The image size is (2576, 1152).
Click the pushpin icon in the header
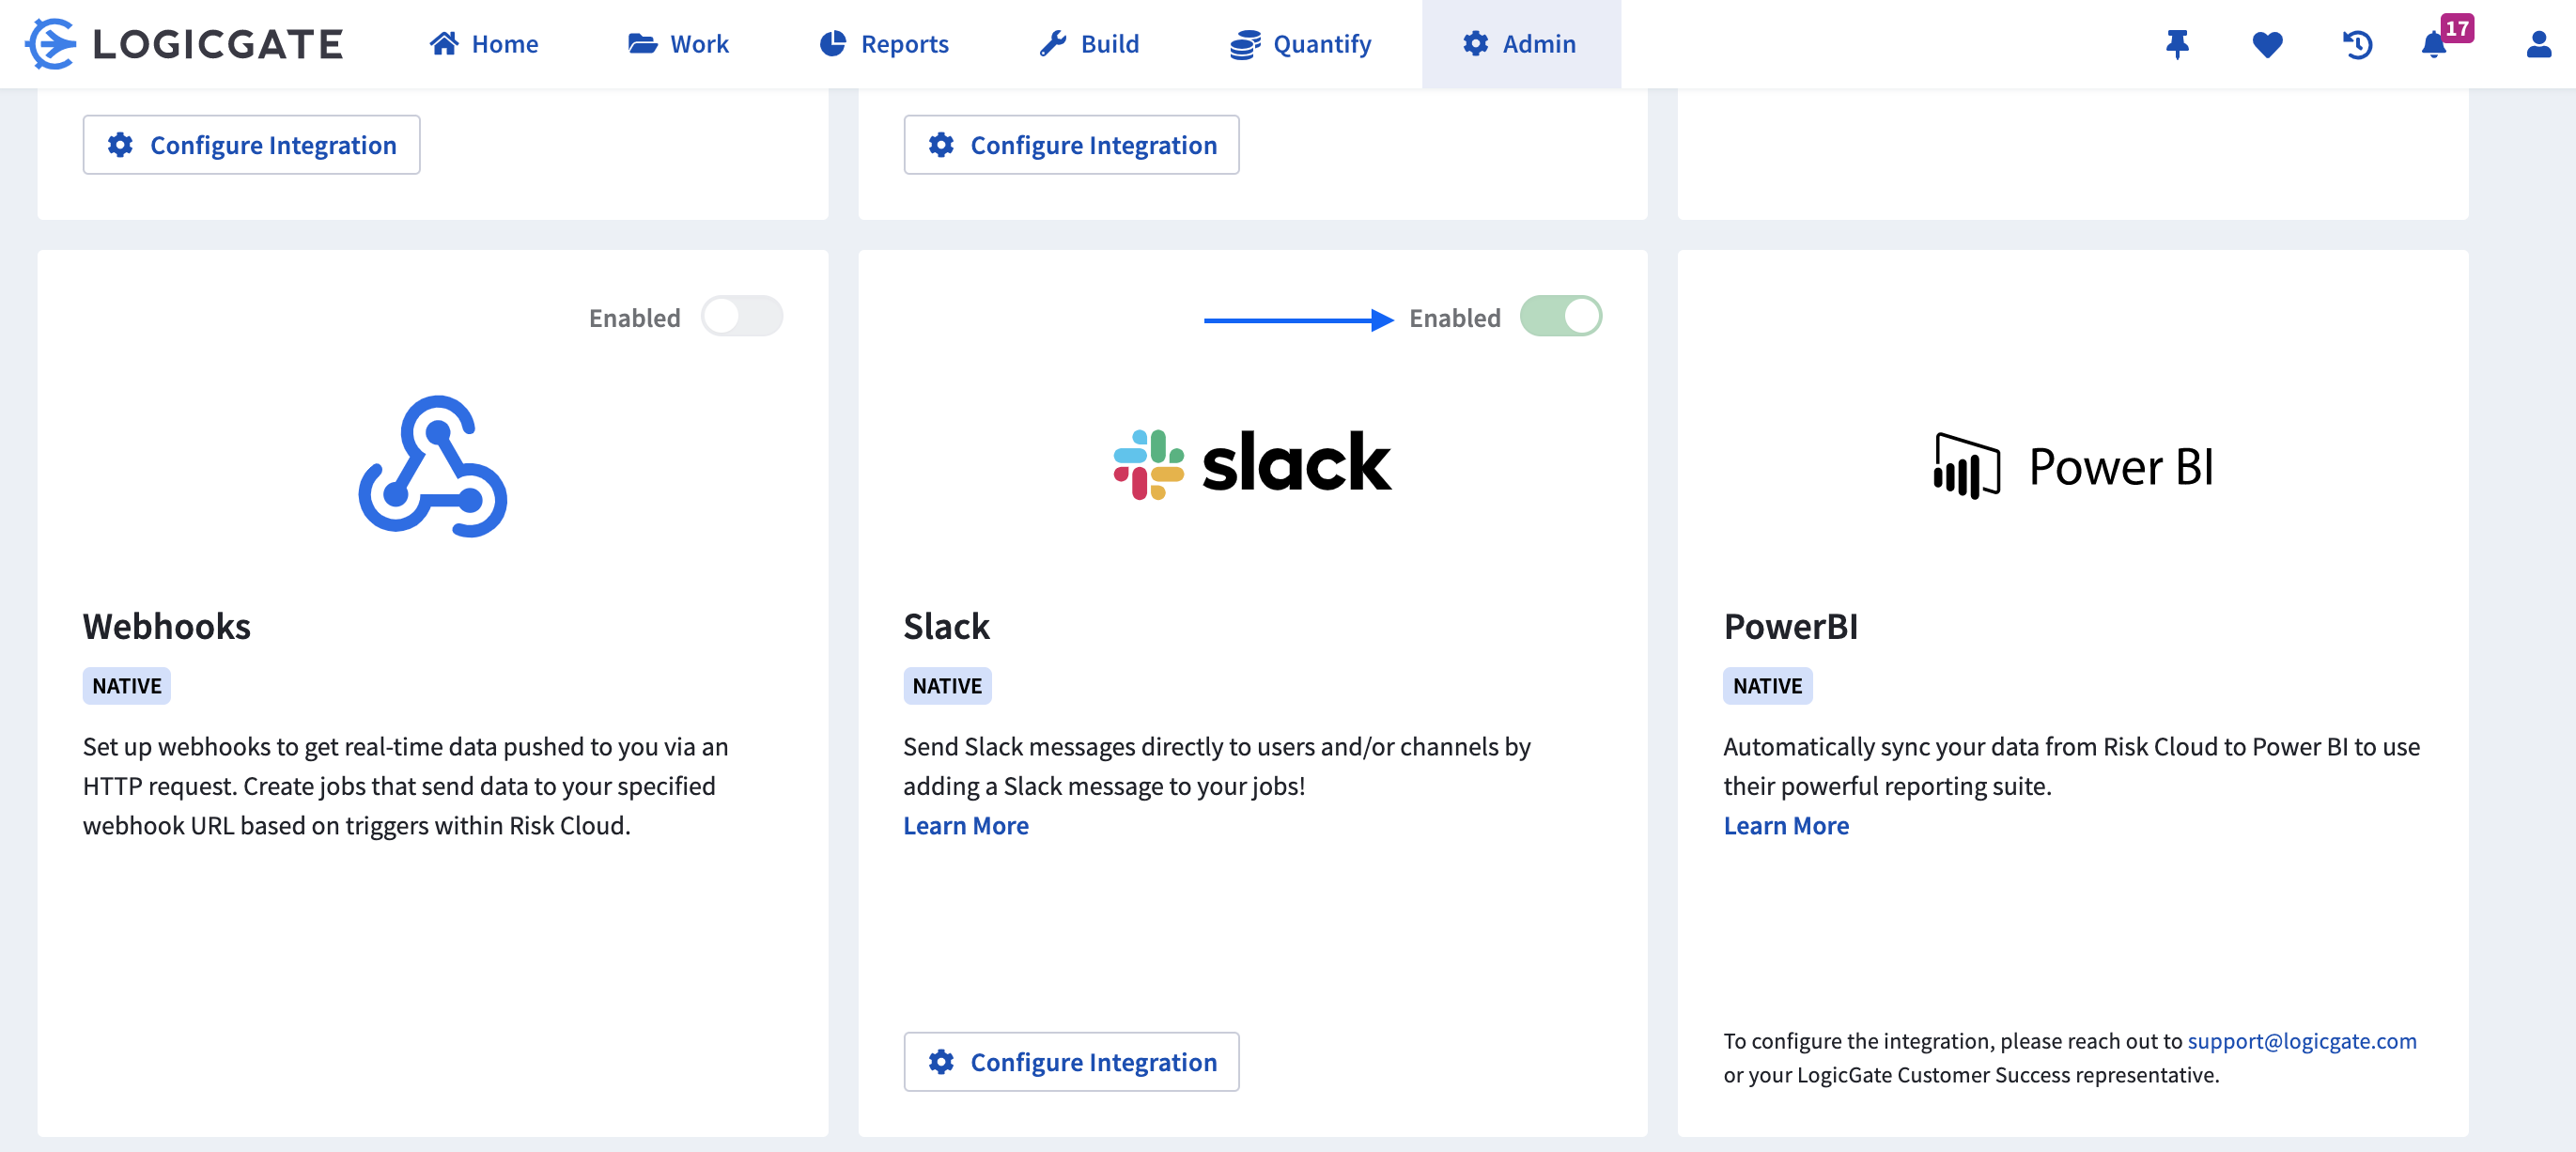pyautogui.click(x=2177, y=44)
